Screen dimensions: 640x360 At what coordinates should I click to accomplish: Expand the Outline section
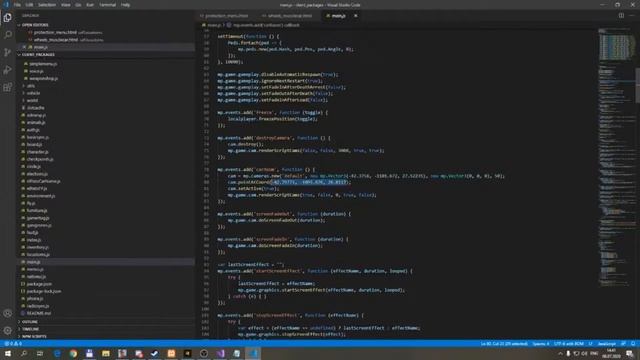[29, 322]
